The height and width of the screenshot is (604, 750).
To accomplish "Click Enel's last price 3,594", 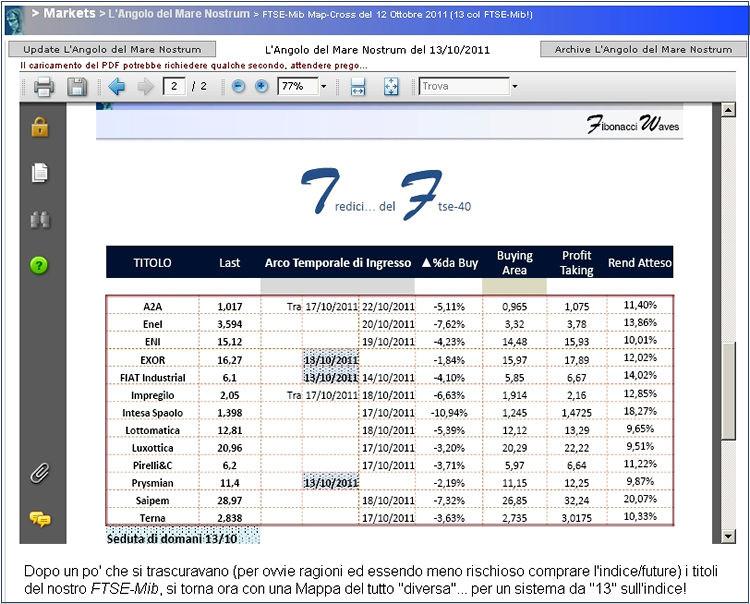I will [230, 324].
